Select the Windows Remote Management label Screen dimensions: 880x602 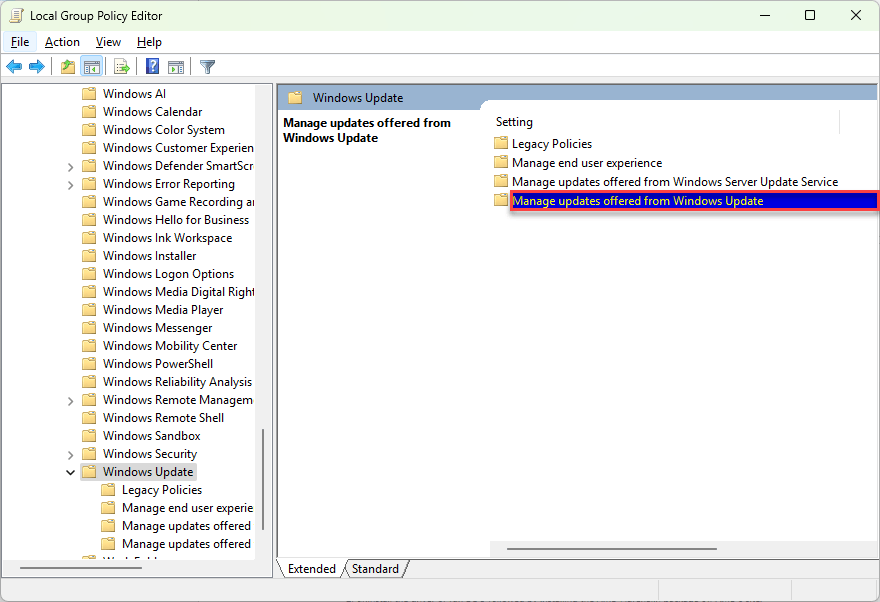[178, 400]
